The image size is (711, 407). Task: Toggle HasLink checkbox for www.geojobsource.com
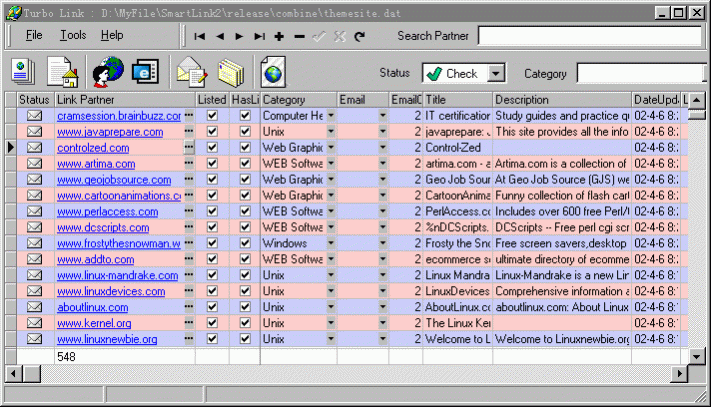coord(245,179)
